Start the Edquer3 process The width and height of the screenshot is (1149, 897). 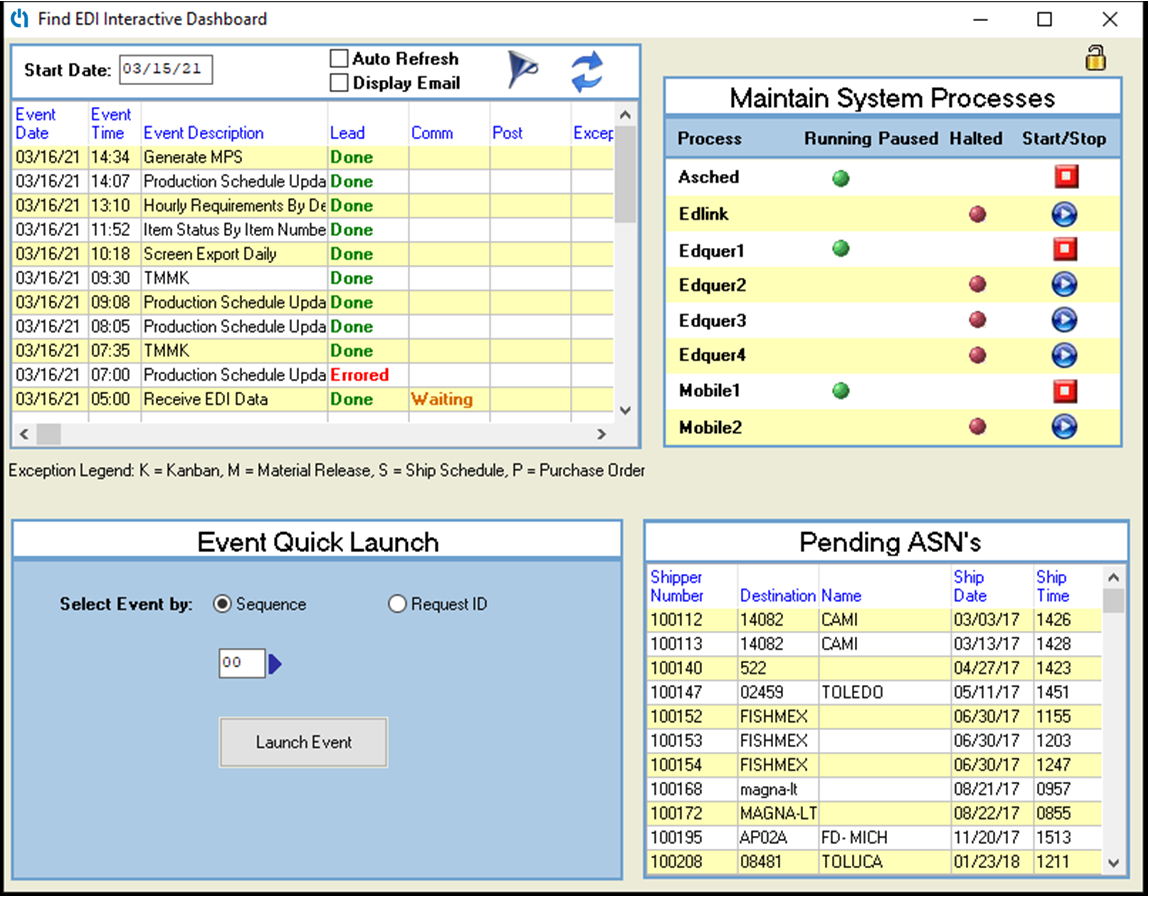click(1064, 319)
